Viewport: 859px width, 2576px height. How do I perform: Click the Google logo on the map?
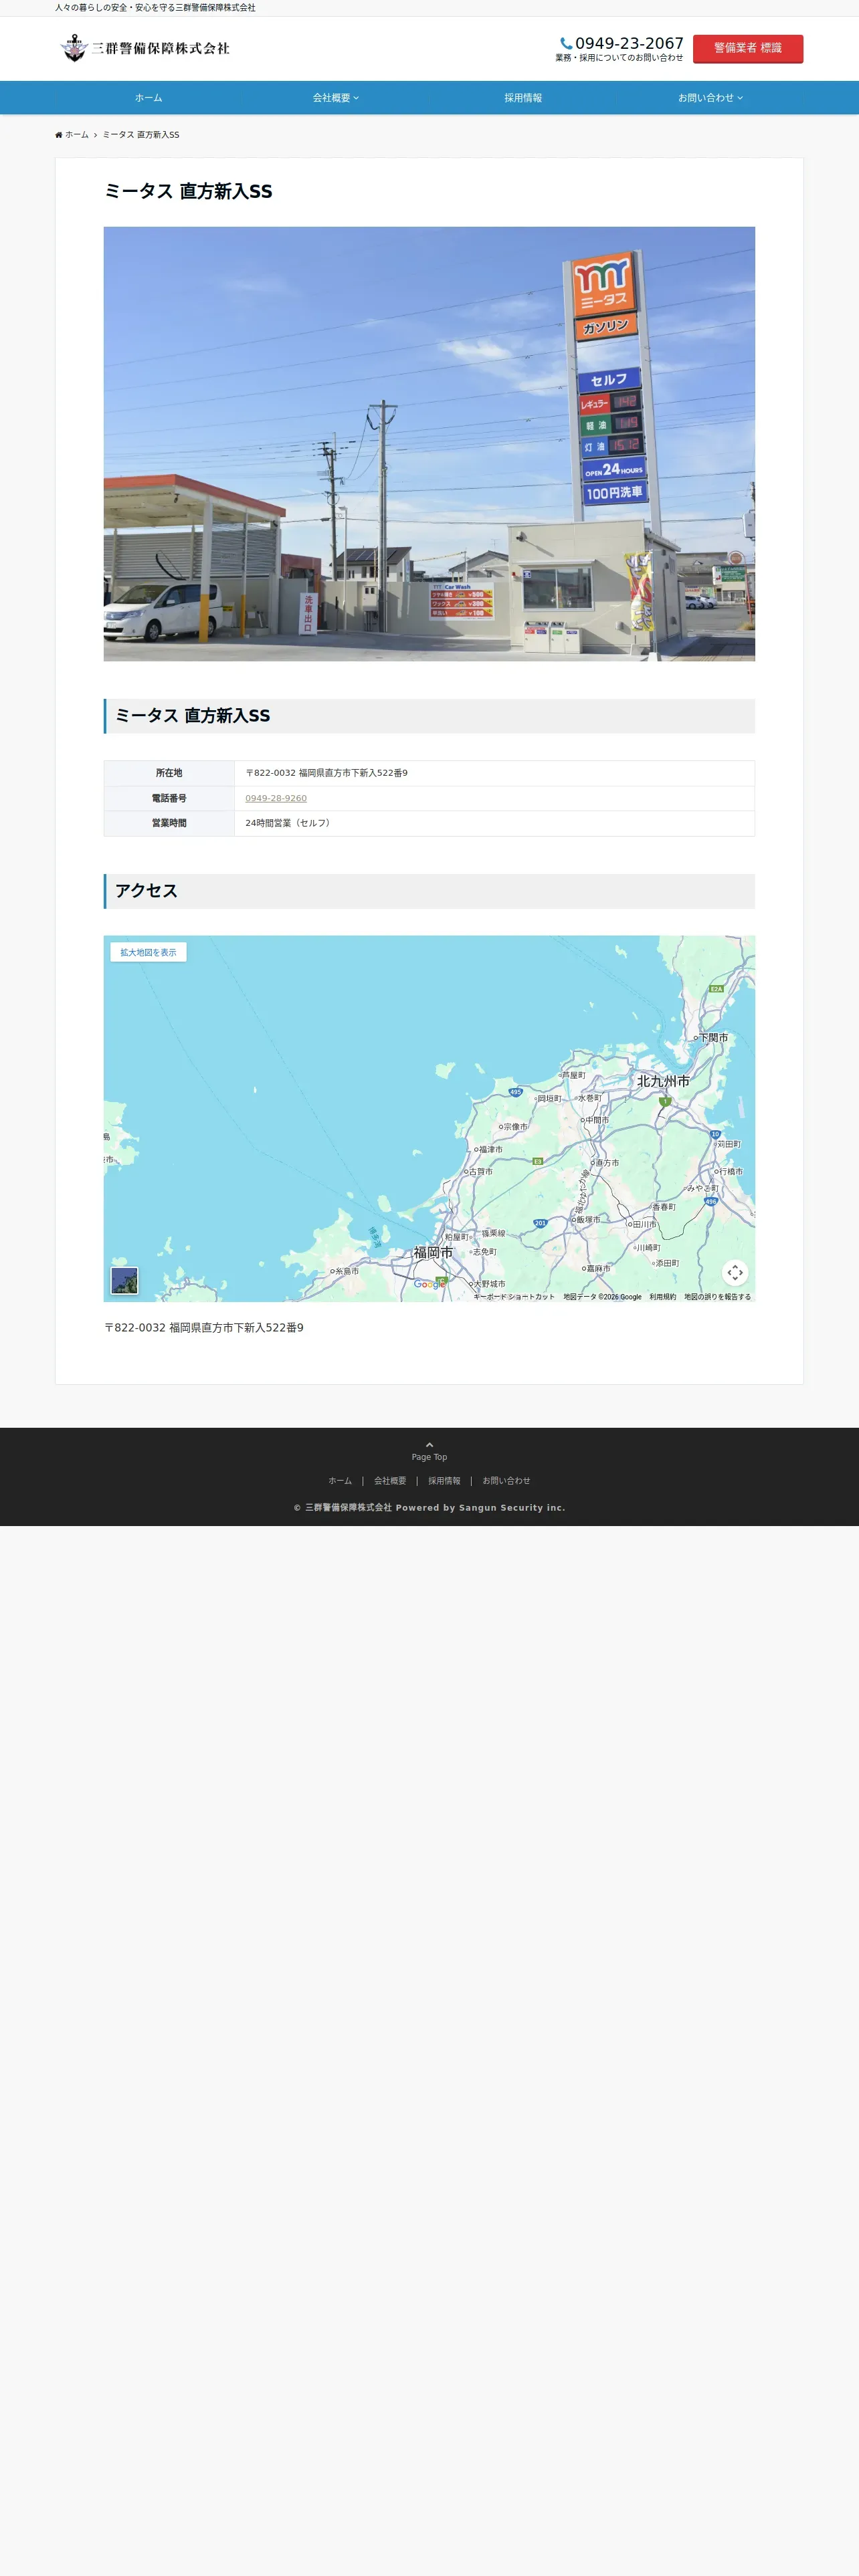(x=430, y=1285)
